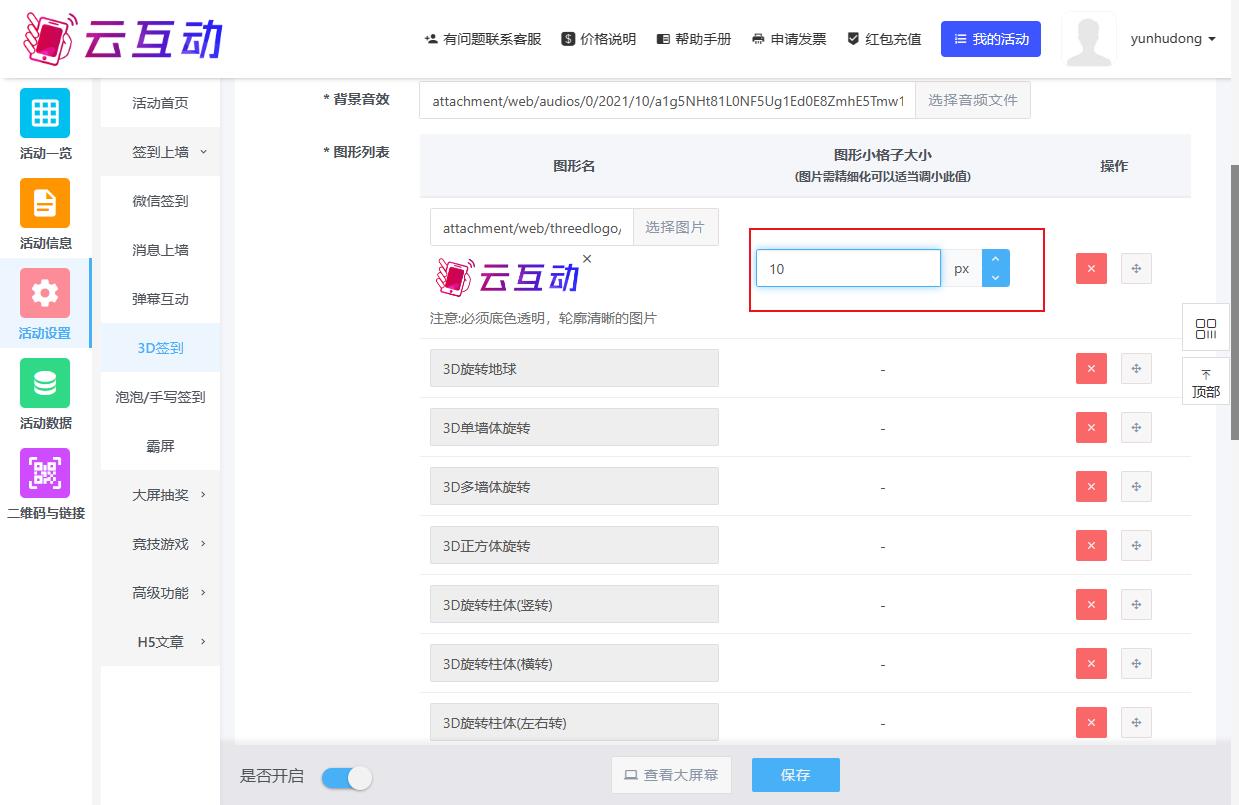Open the 二维码与链接 QR icon
This screenshot has height=805, width=1239.
coord(45,473)
